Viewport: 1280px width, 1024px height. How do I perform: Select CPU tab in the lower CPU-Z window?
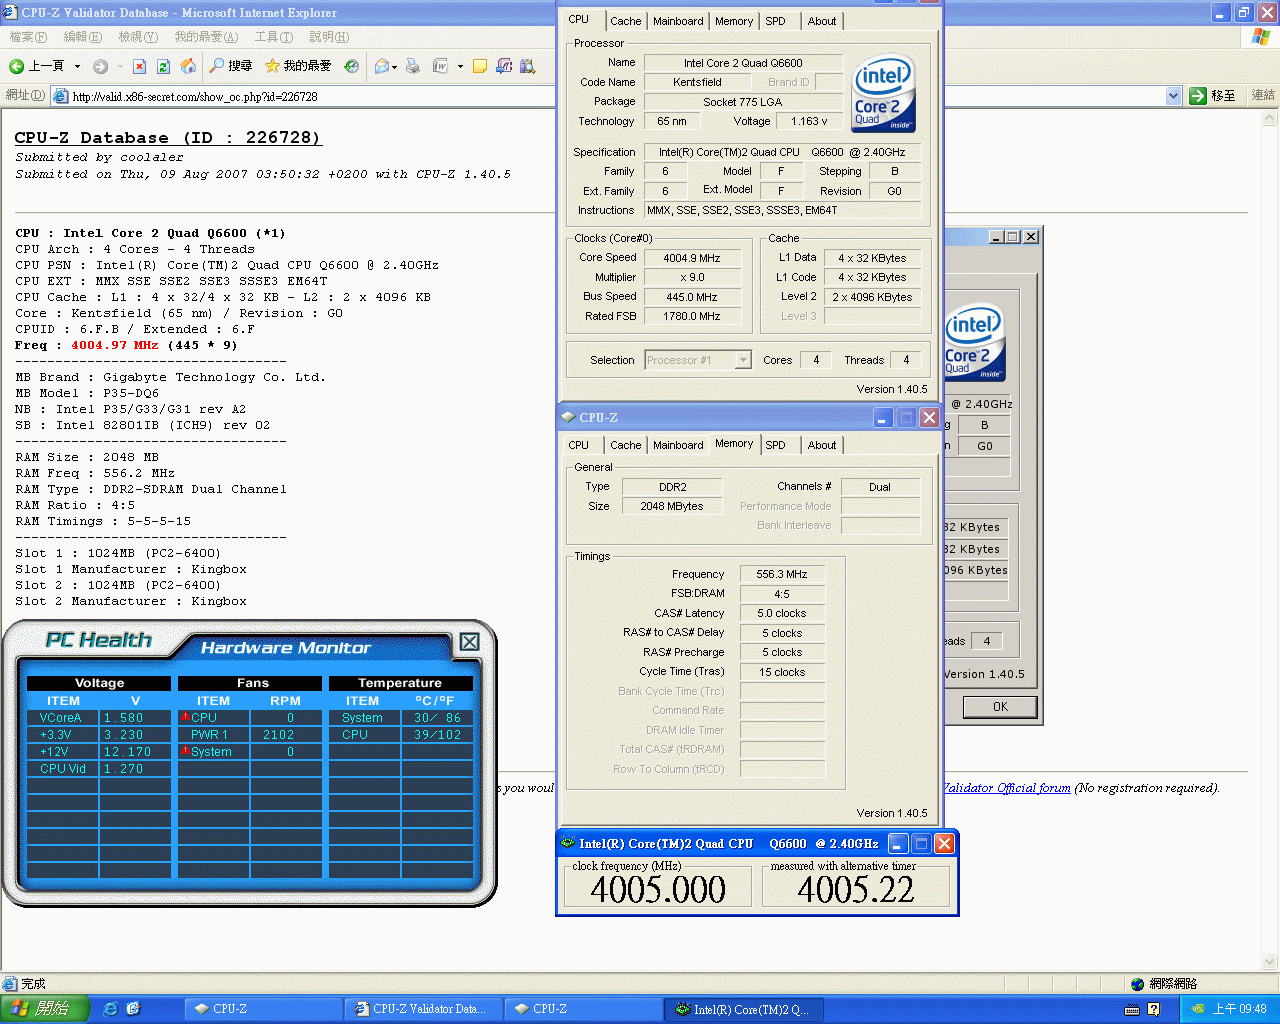(x=579, y=445)
